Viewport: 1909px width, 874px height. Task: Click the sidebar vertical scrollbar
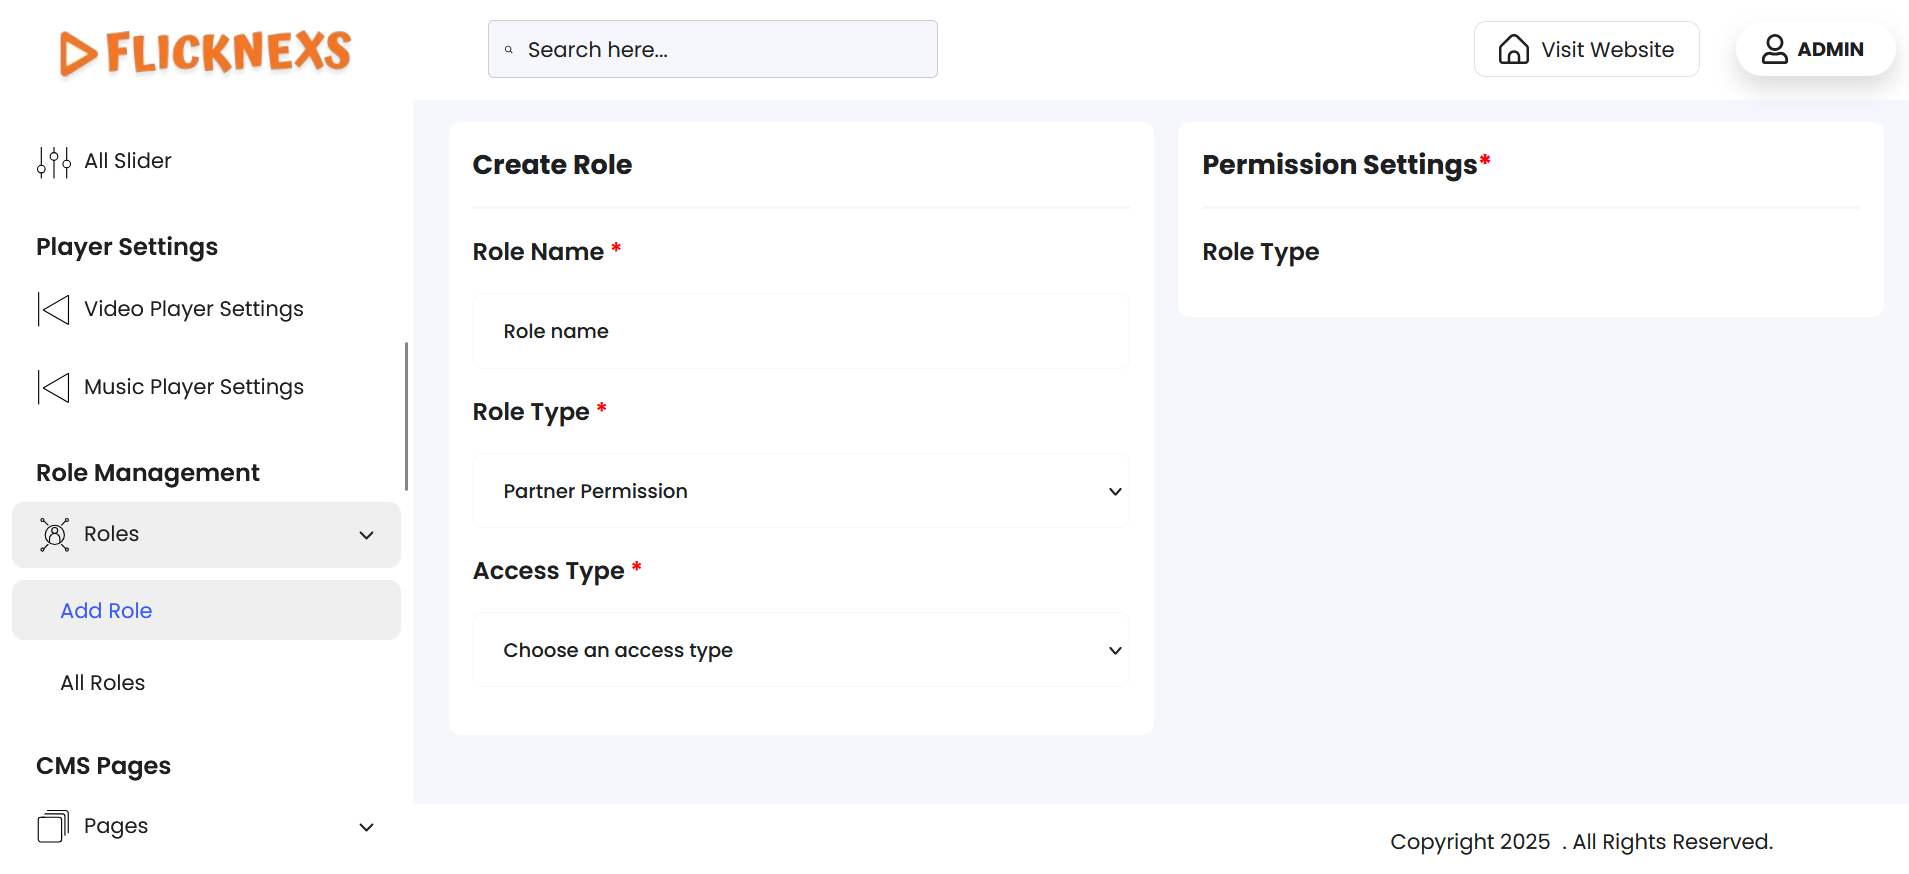click(406, 416)
